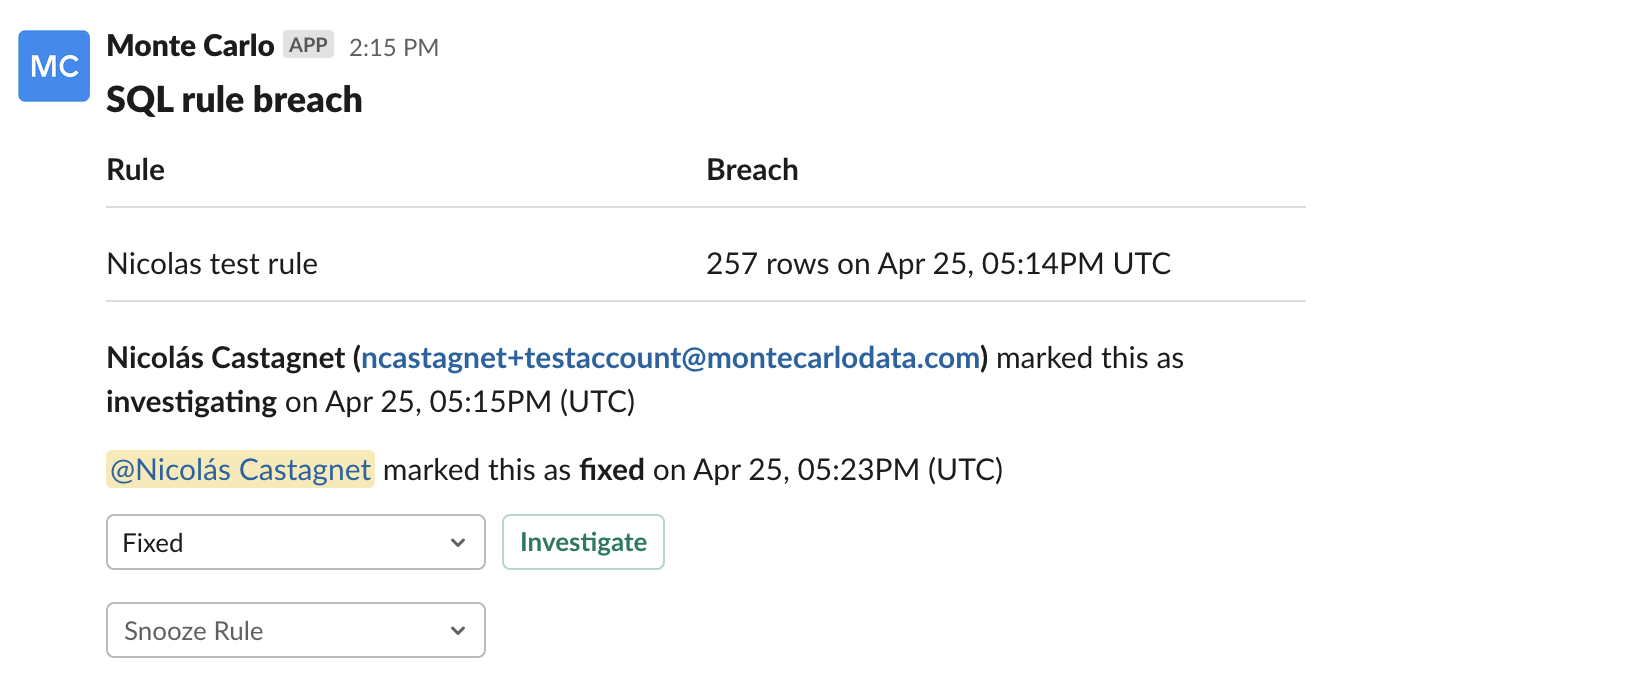Click the @Nicolás Castagnet mention
The image size is (1640, 682).
point(240,469)
